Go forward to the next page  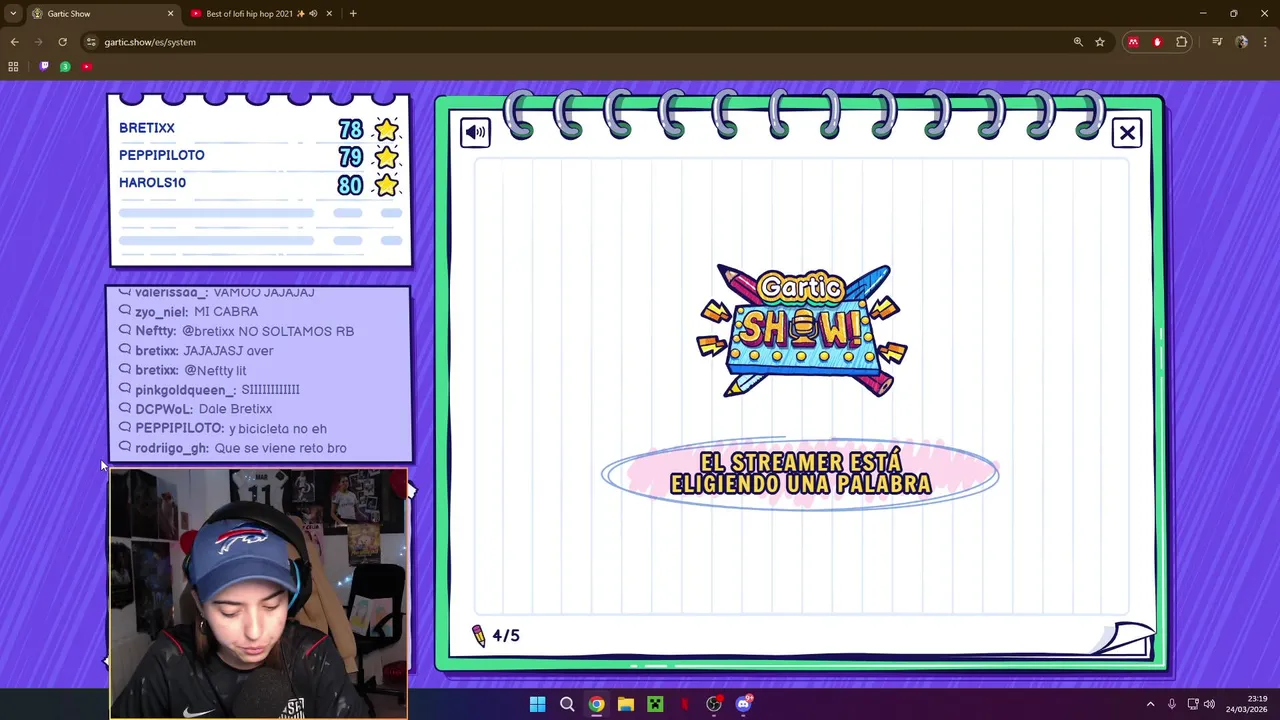(x=38, y=42)
